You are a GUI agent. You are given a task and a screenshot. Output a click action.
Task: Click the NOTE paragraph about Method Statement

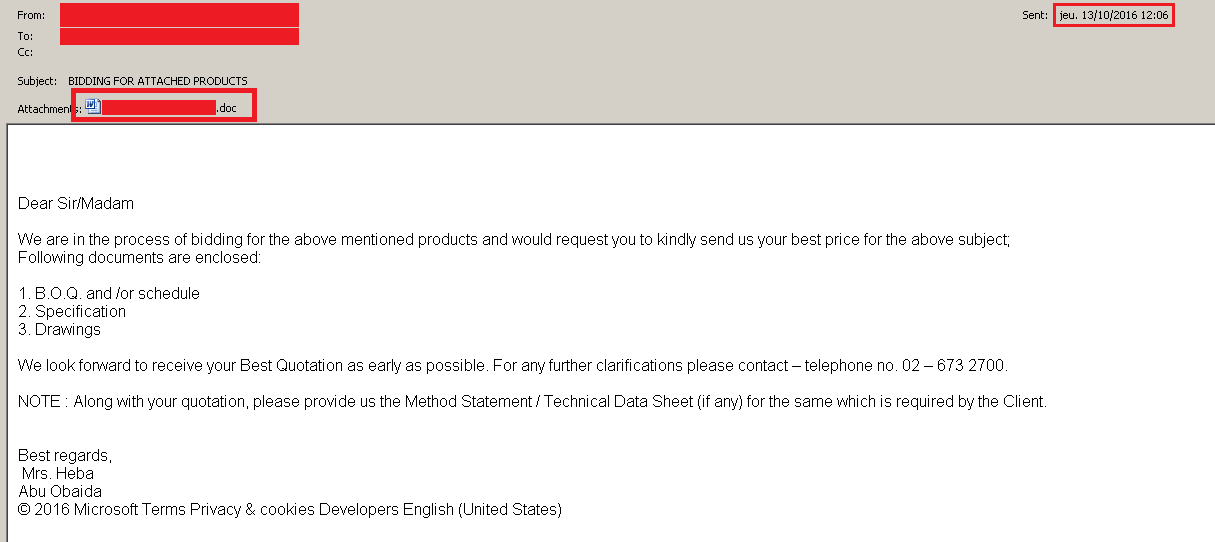[x=532, y=402]
